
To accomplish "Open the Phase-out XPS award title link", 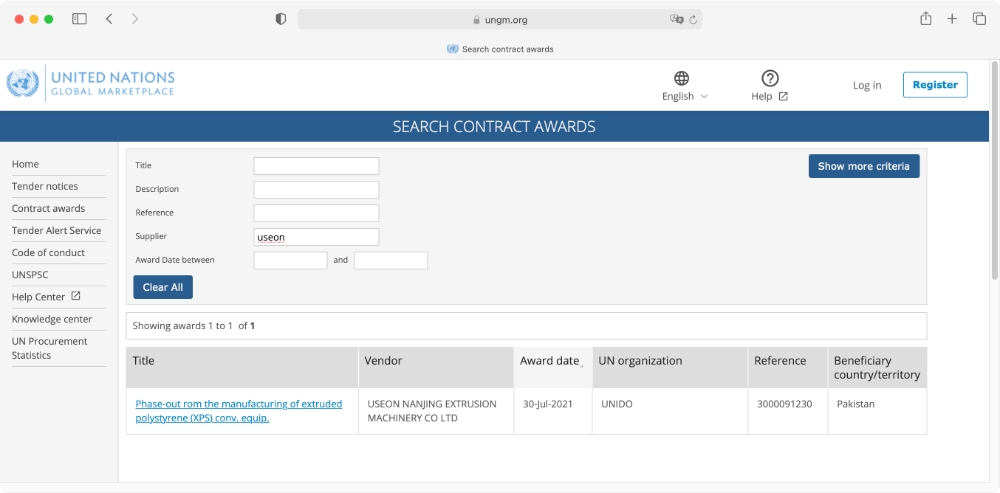I will (239, 411).
